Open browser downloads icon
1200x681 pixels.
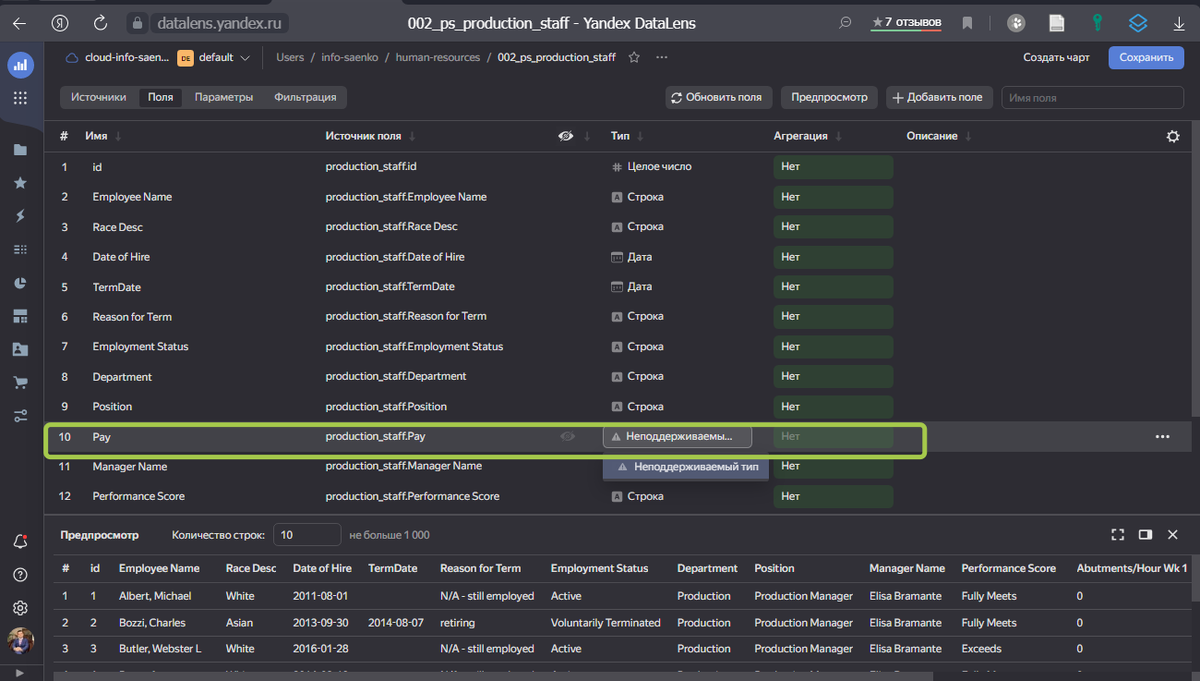click(x=1178, y=22)
